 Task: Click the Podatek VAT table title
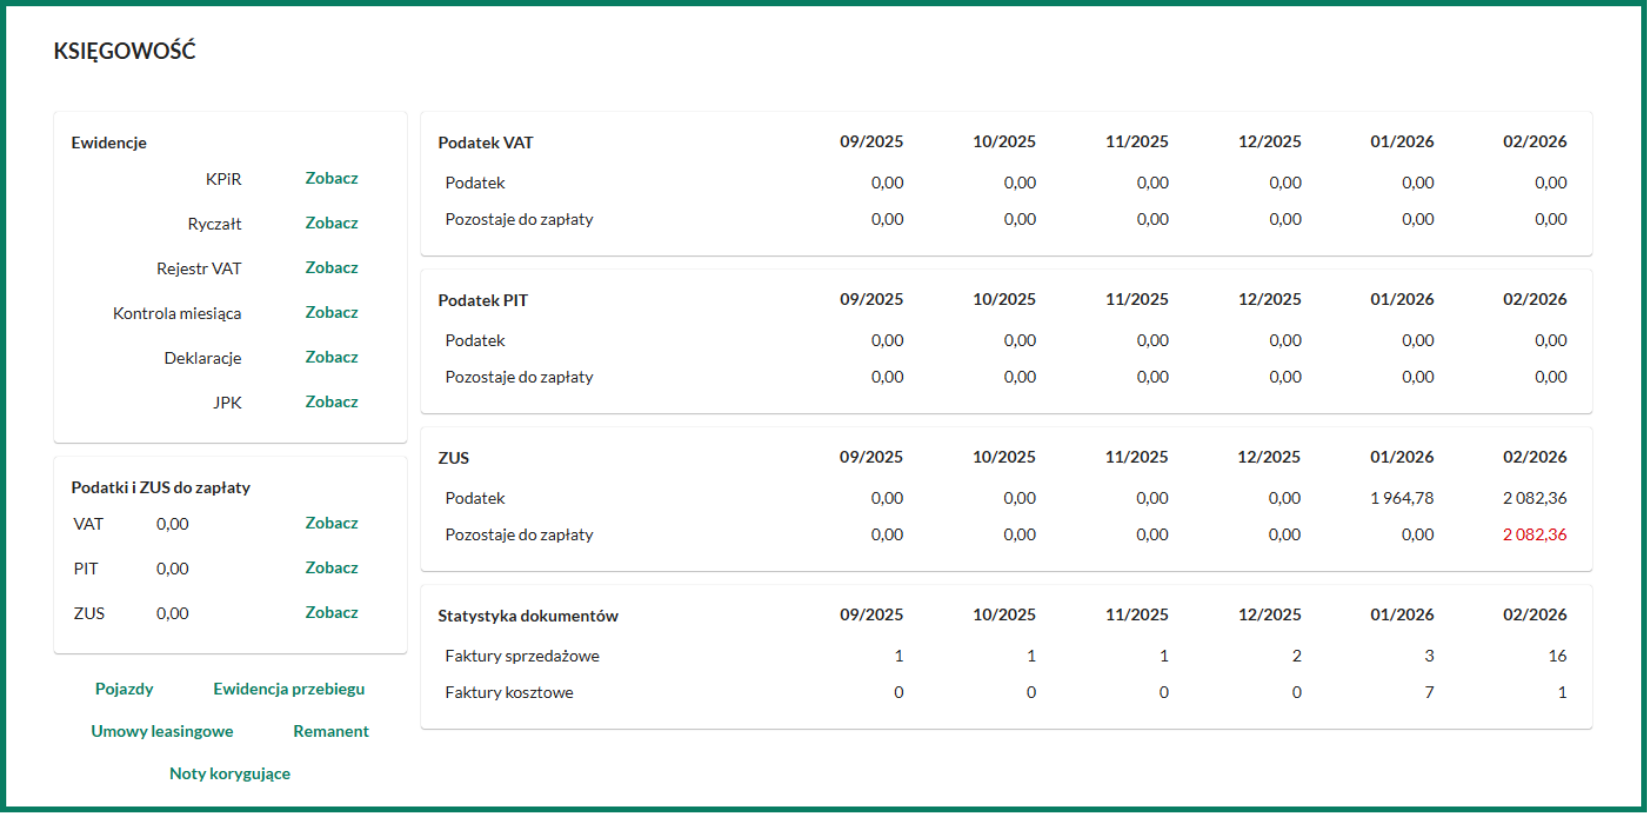[x=486, y=143]
